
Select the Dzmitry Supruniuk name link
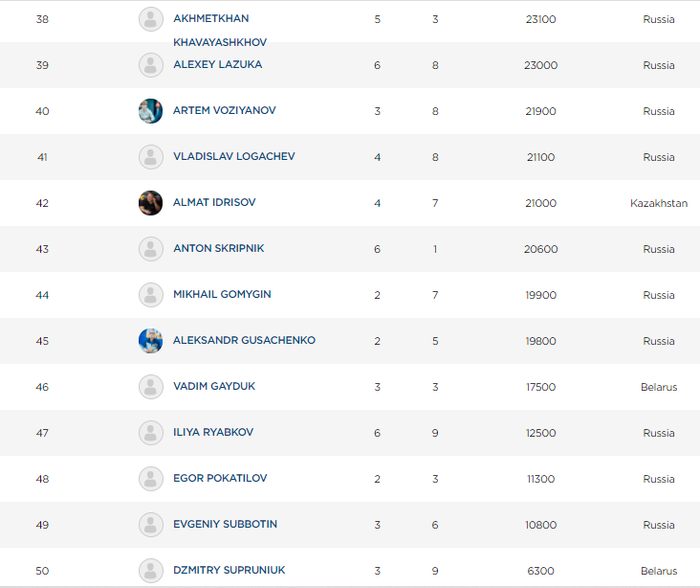(x=229, y=570)
